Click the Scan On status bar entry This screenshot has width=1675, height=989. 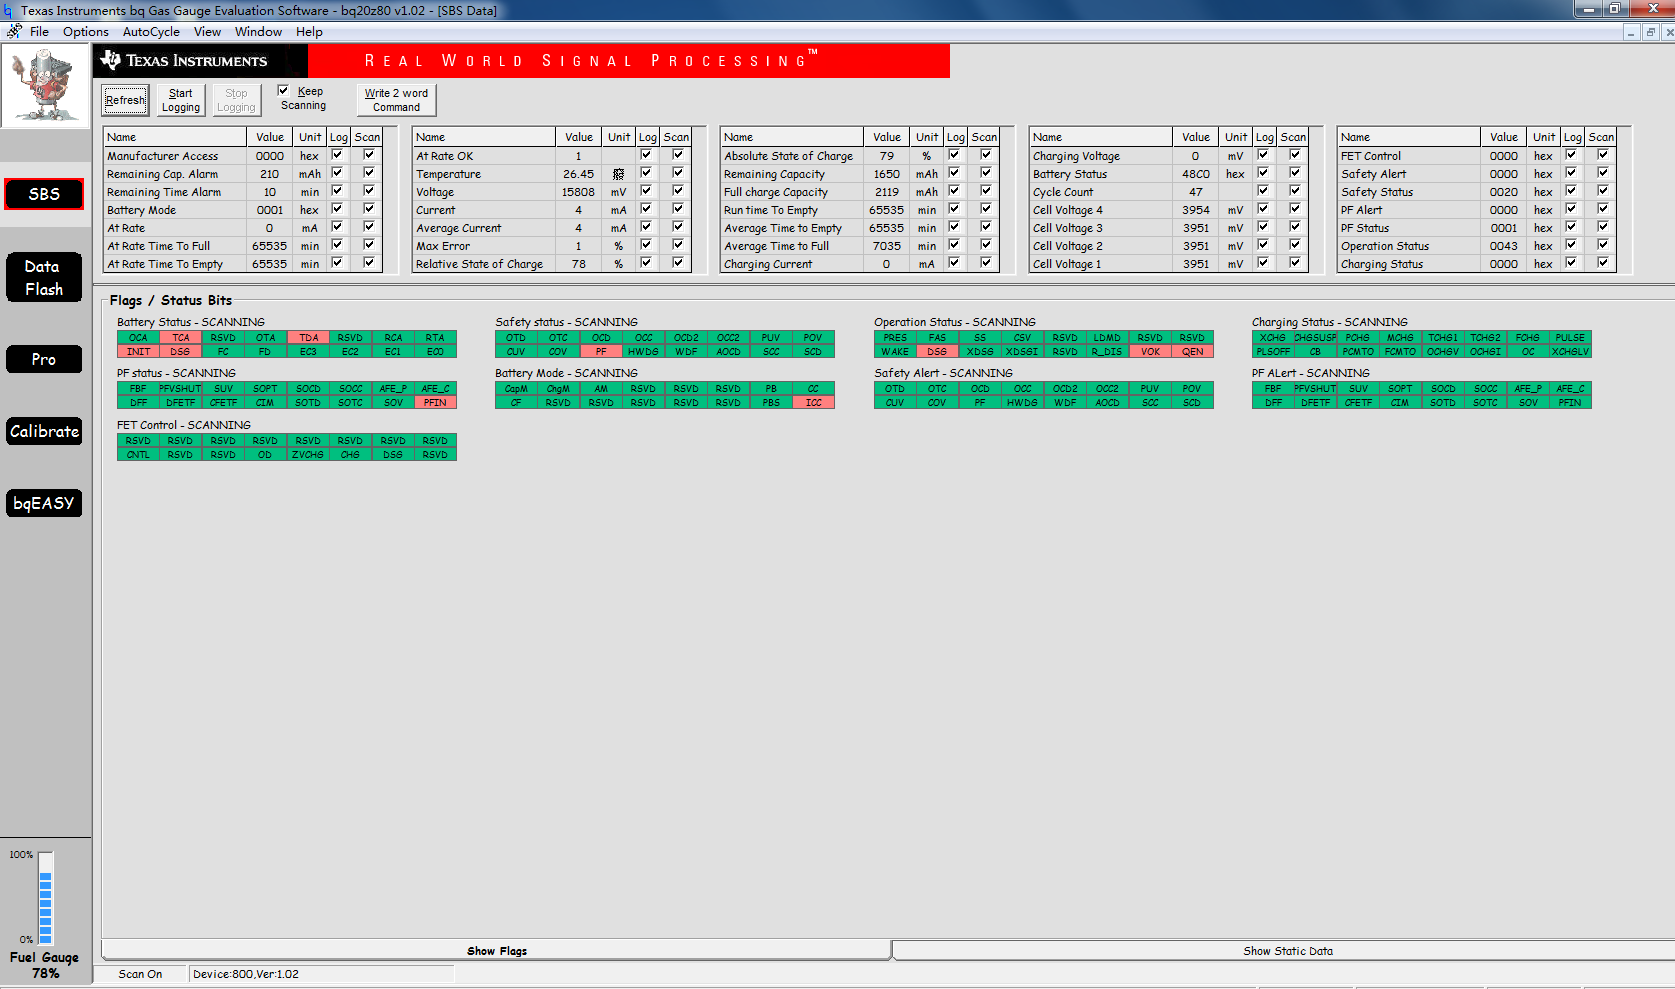click(x=140, y=974)
